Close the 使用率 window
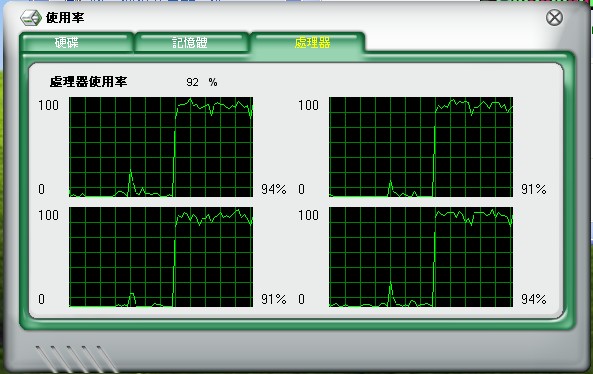 (554, 18)
